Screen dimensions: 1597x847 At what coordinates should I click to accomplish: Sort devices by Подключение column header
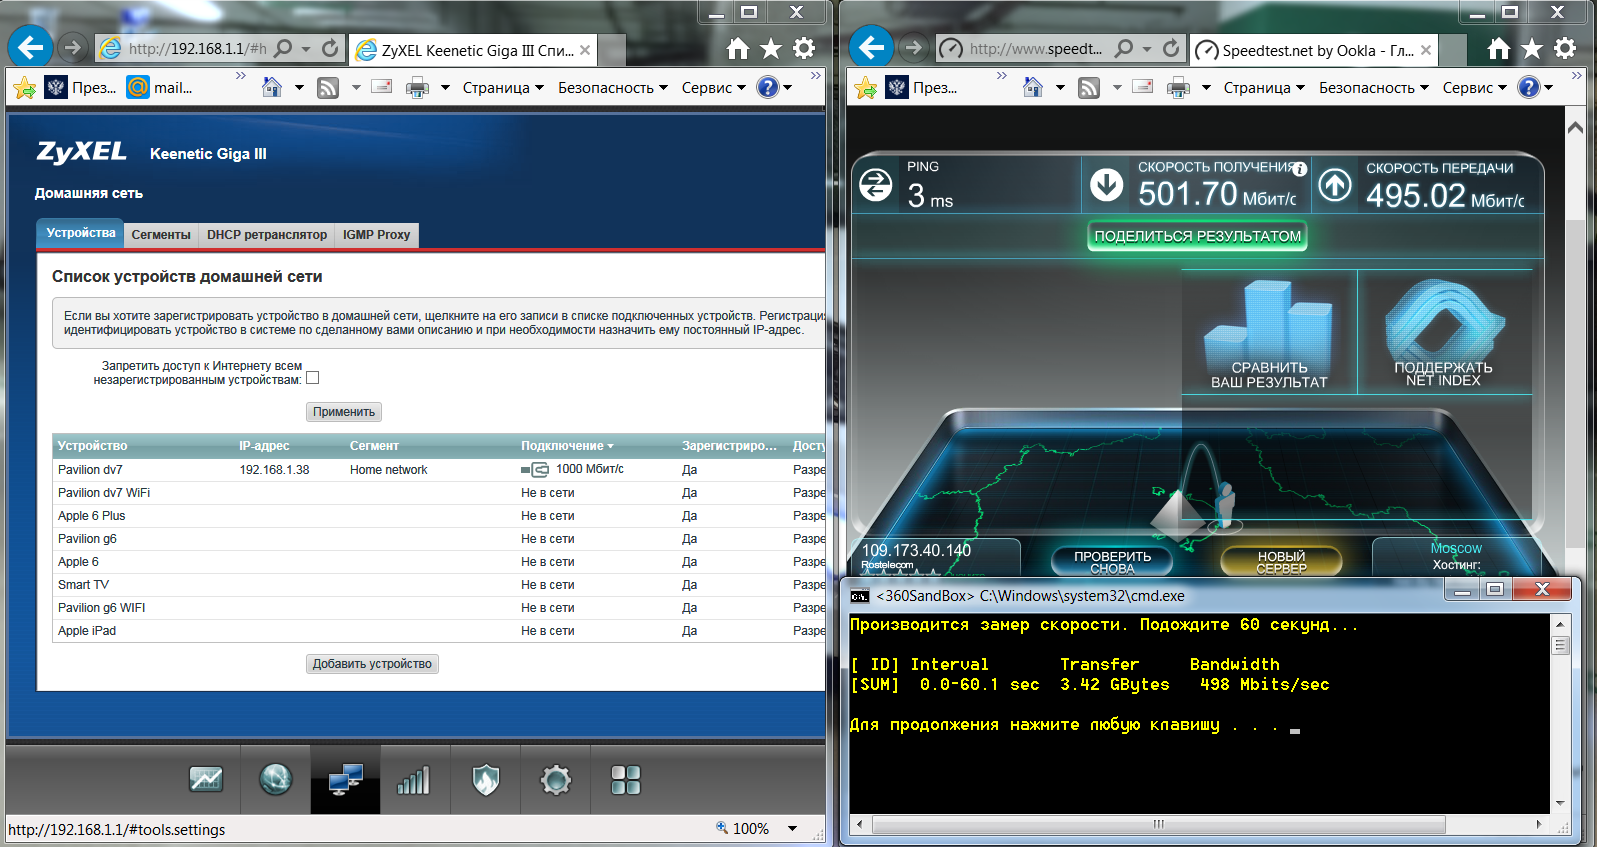(566, 446)
